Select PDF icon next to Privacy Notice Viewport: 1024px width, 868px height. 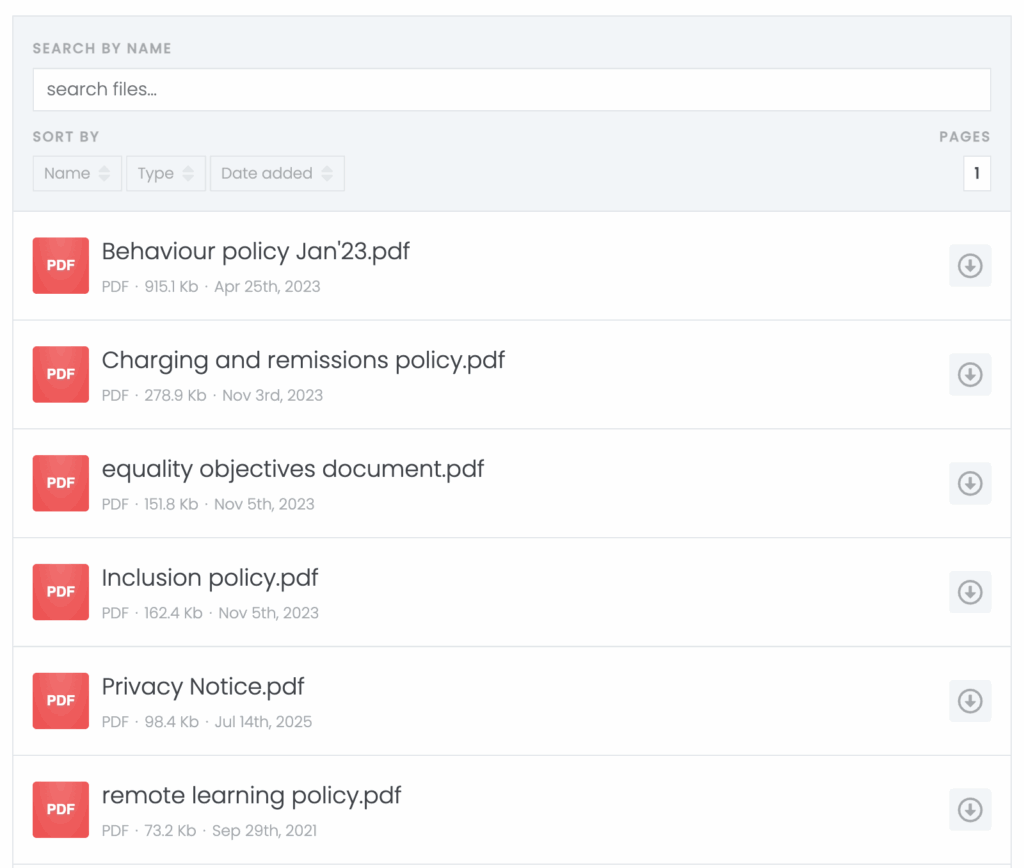(61, 701)
